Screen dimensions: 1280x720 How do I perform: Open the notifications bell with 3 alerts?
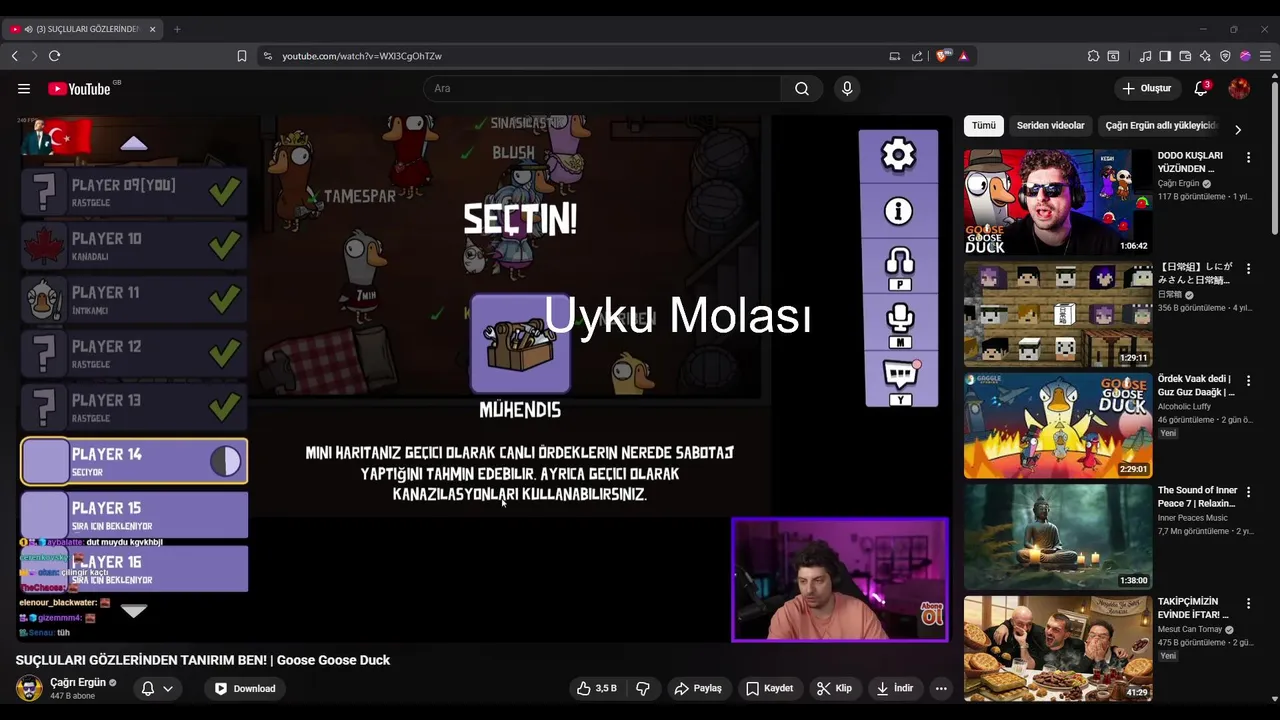click(x=1201, y=89)
